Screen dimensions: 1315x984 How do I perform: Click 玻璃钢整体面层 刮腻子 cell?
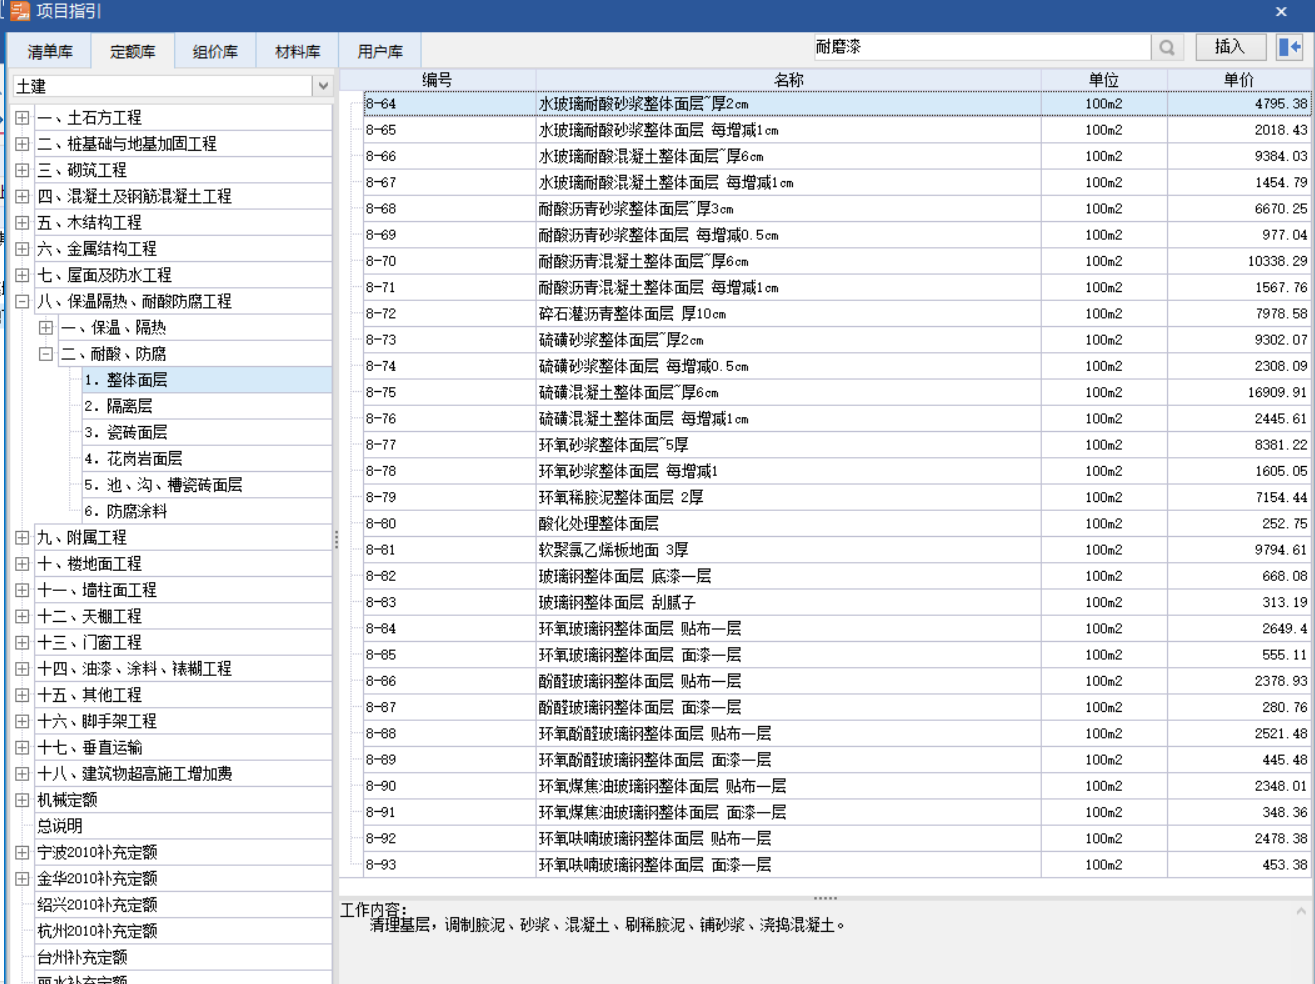[x=788, y=602]
